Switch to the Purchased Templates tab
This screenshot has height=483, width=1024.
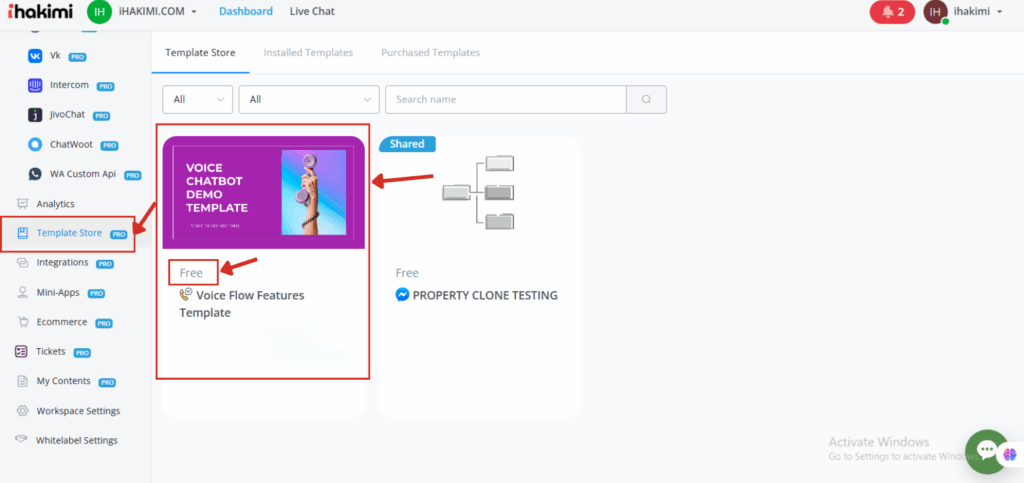(x=430, y=52)
